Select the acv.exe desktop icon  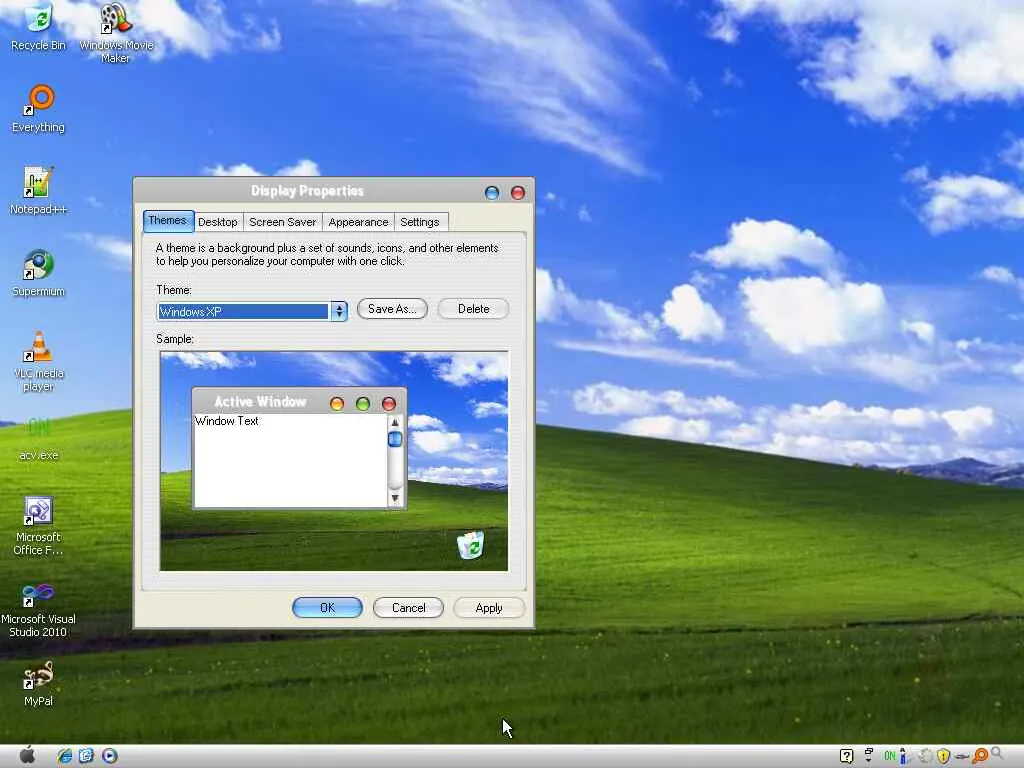(39, 438)
